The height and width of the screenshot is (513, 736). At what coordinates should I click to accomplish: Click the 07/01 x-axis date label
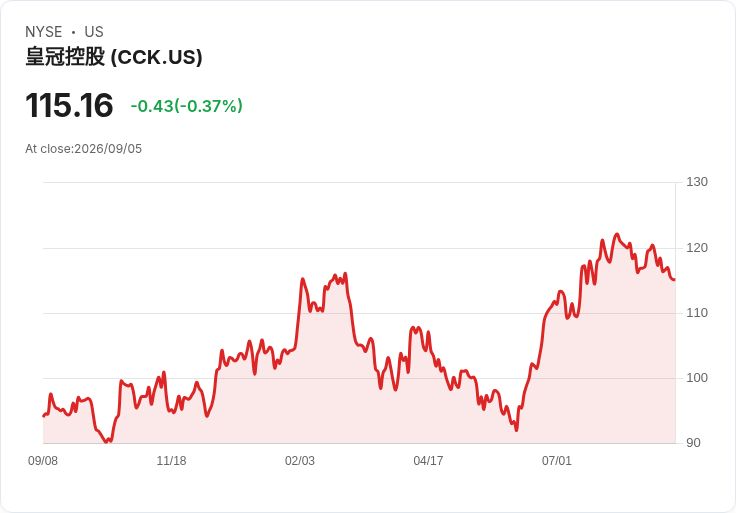557,461
